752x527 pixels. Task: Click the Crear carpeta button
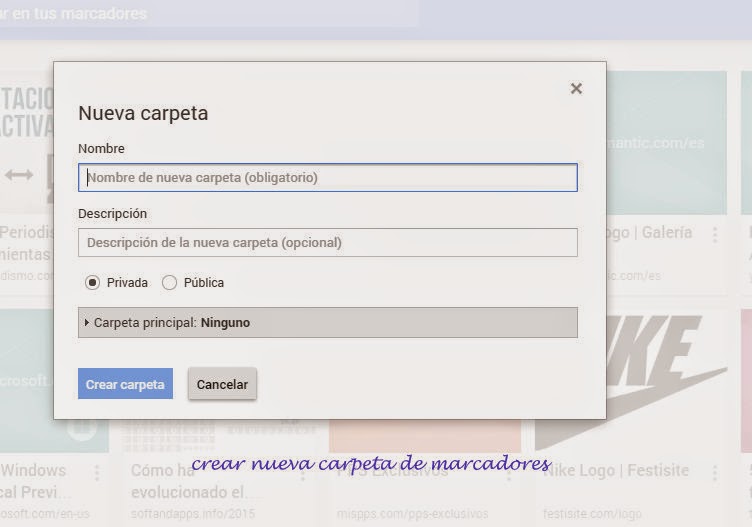(x=125, y=384)
